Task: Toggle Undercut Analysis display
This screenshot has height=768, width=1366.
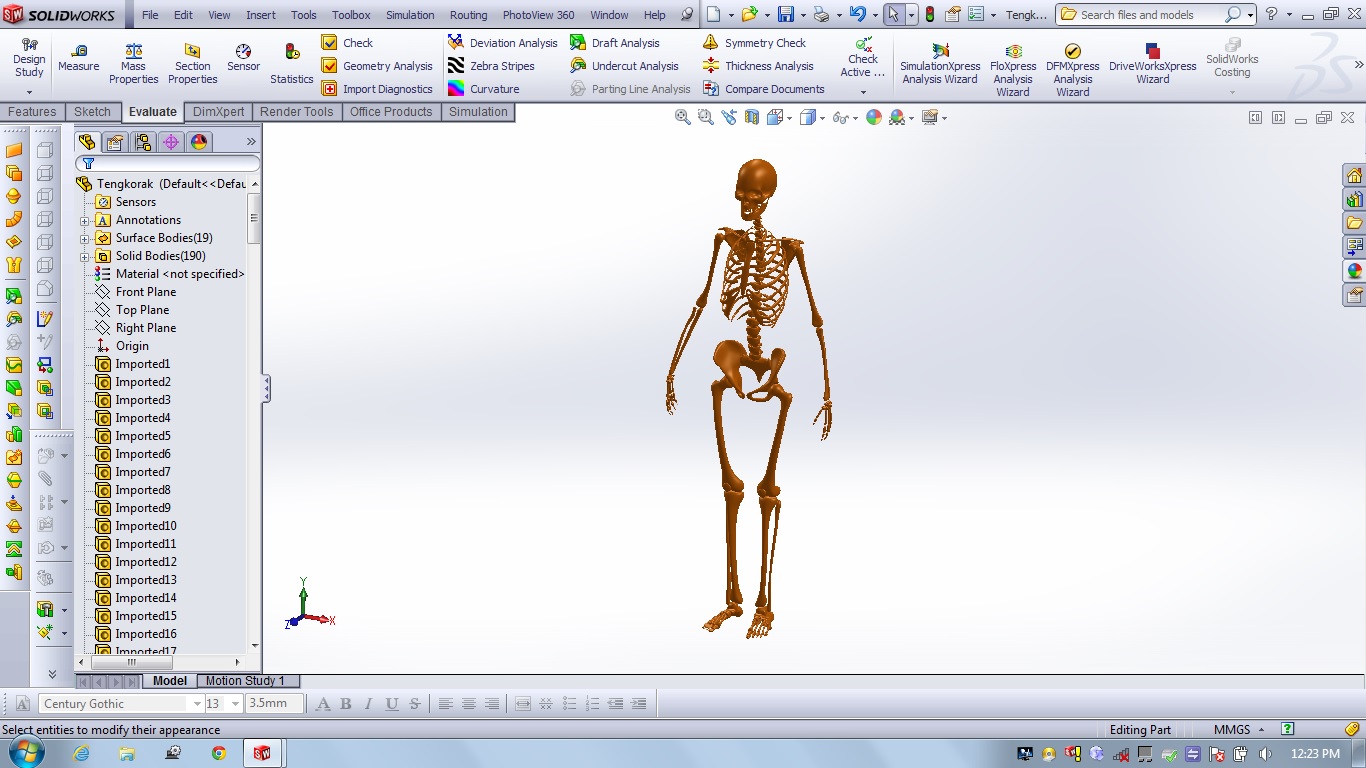Action: (624, 66)
